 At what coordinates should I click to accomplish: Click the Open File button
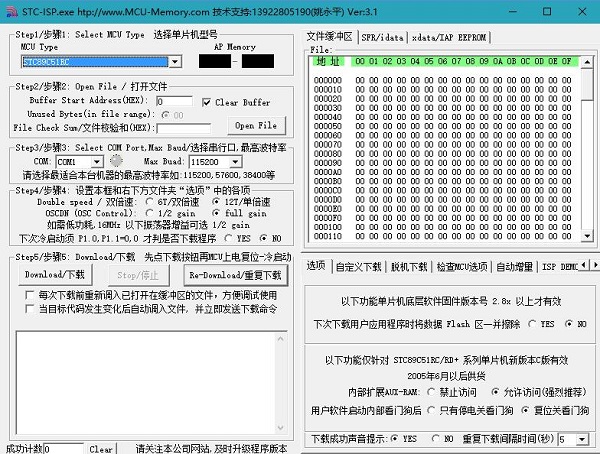tap(256, 126)
